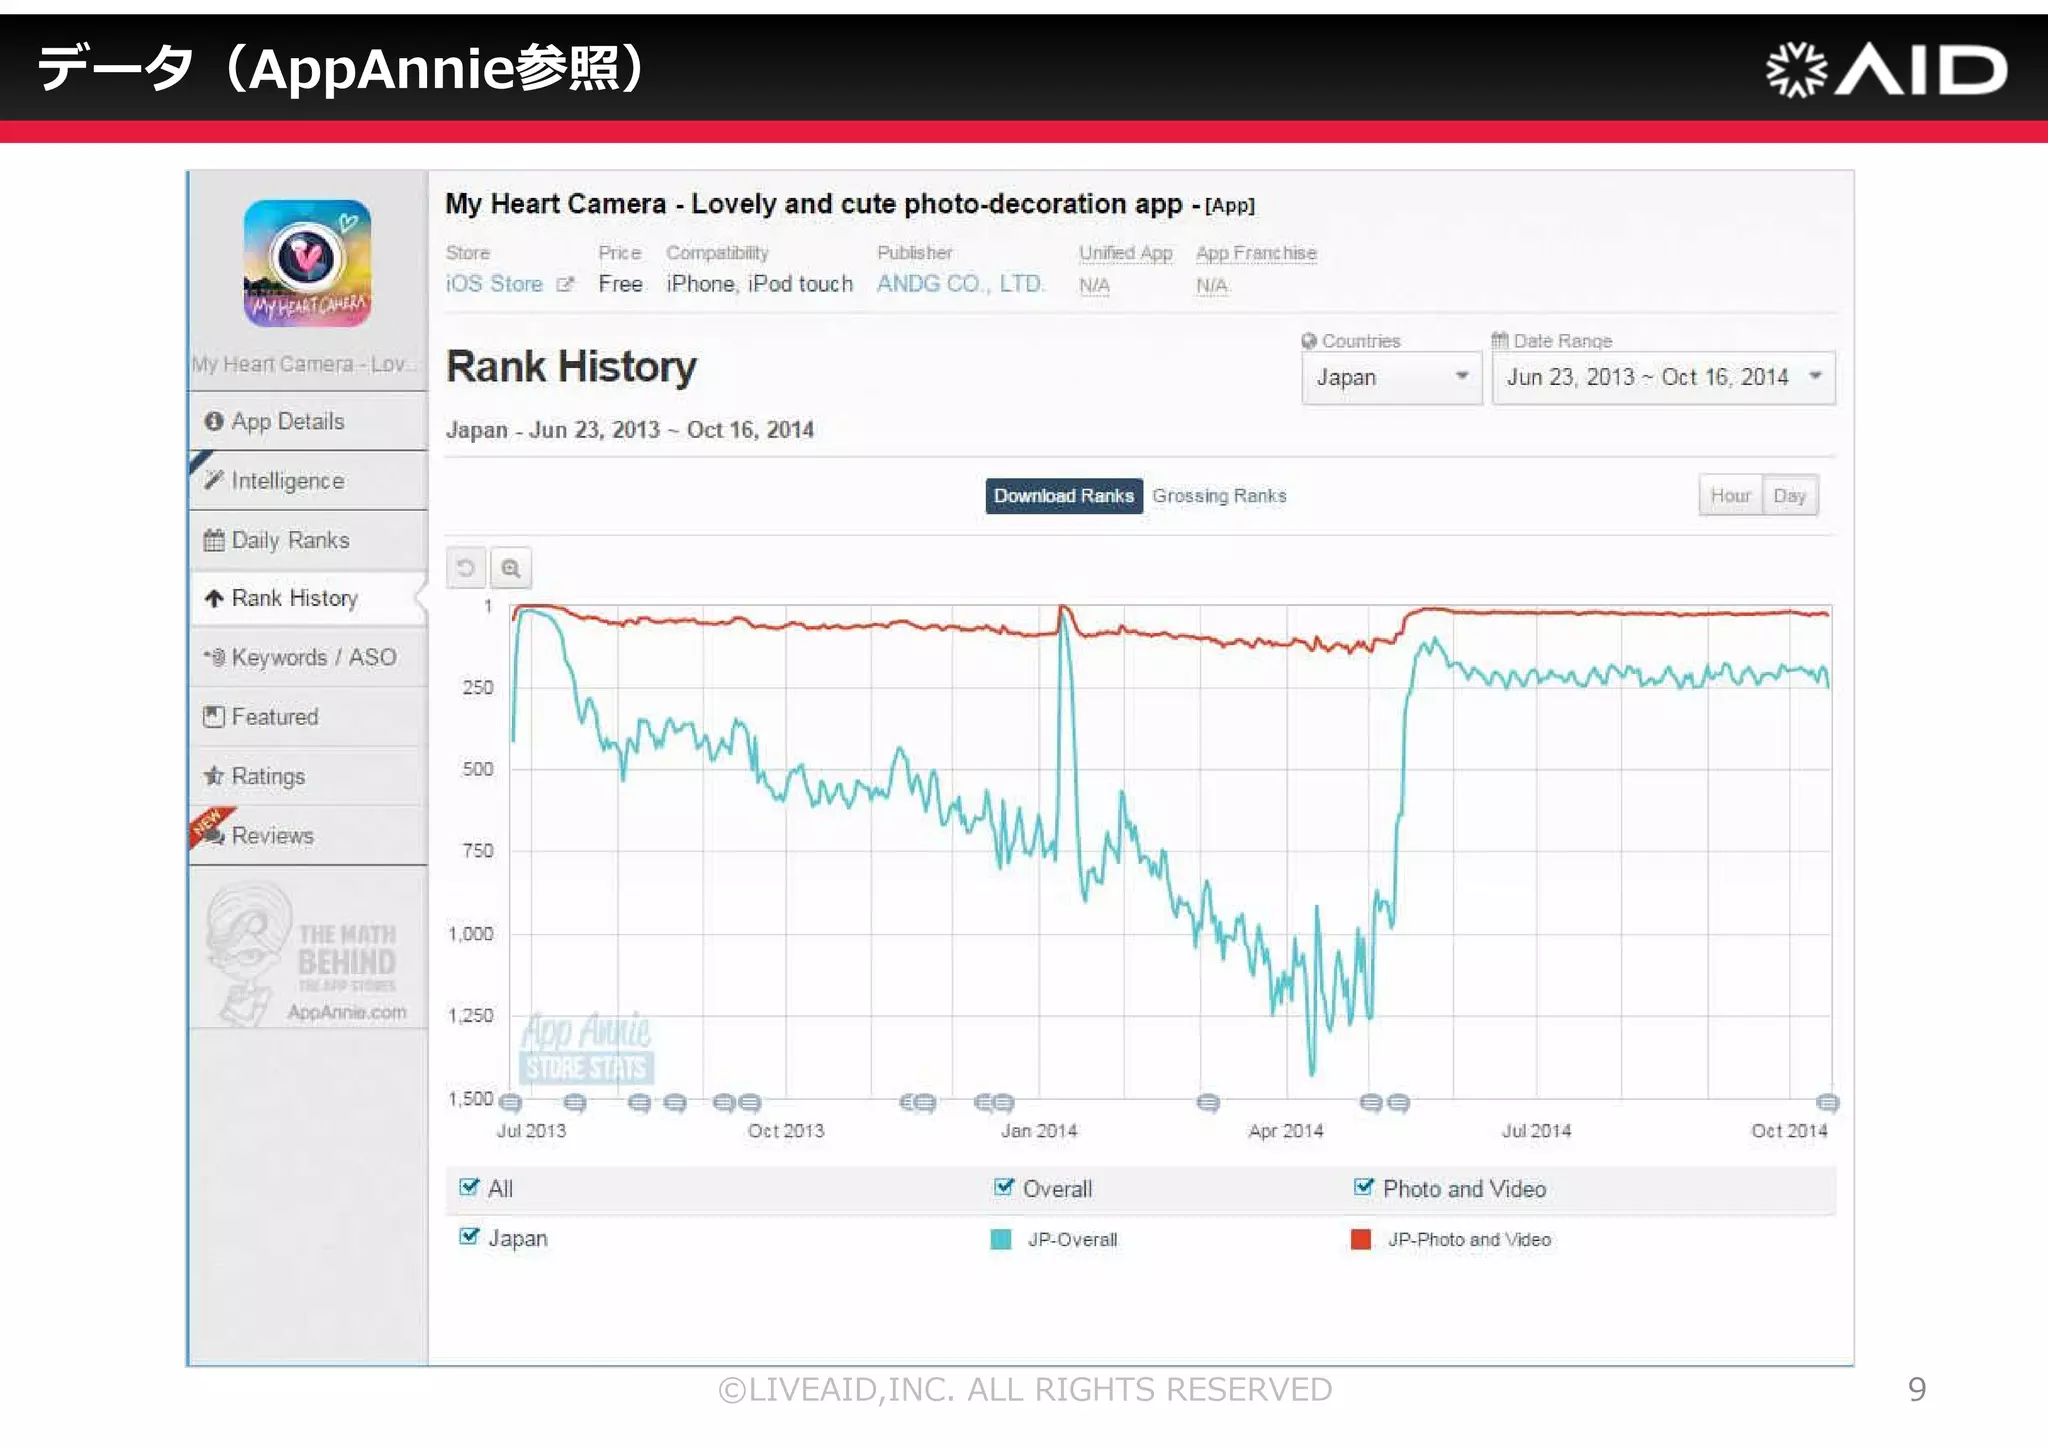Select the Download Ranks tab
The height and width of the screenshot is (1447, 2048).
(x=1063, y=496)
